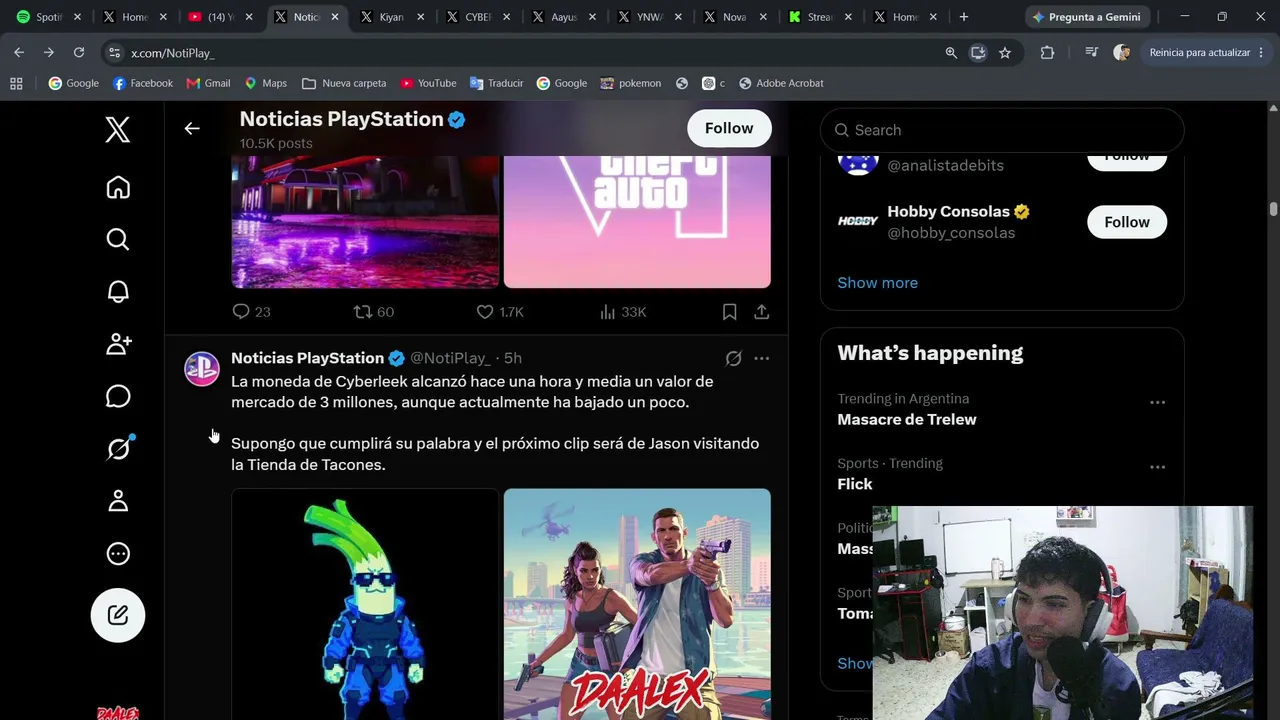Open the DAALEX GTA artwork image
Viewport: 1280px width, 720px height.
coord(637,604)
